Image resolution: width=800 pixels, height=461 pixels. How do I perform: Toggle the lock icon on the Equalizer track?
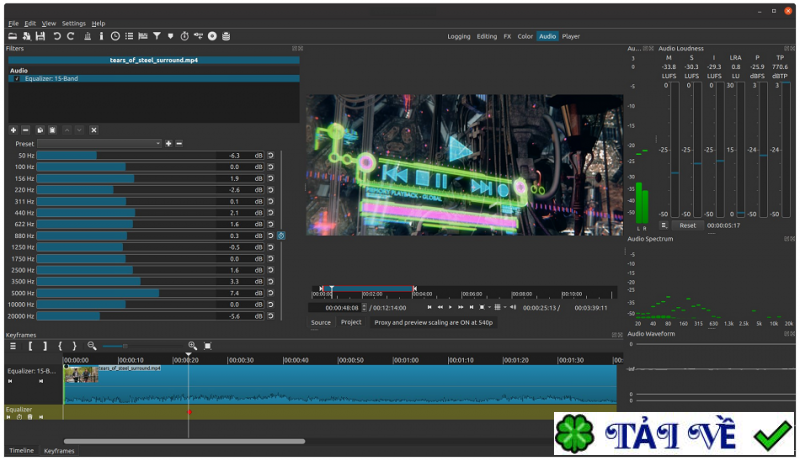pos(30,417)
